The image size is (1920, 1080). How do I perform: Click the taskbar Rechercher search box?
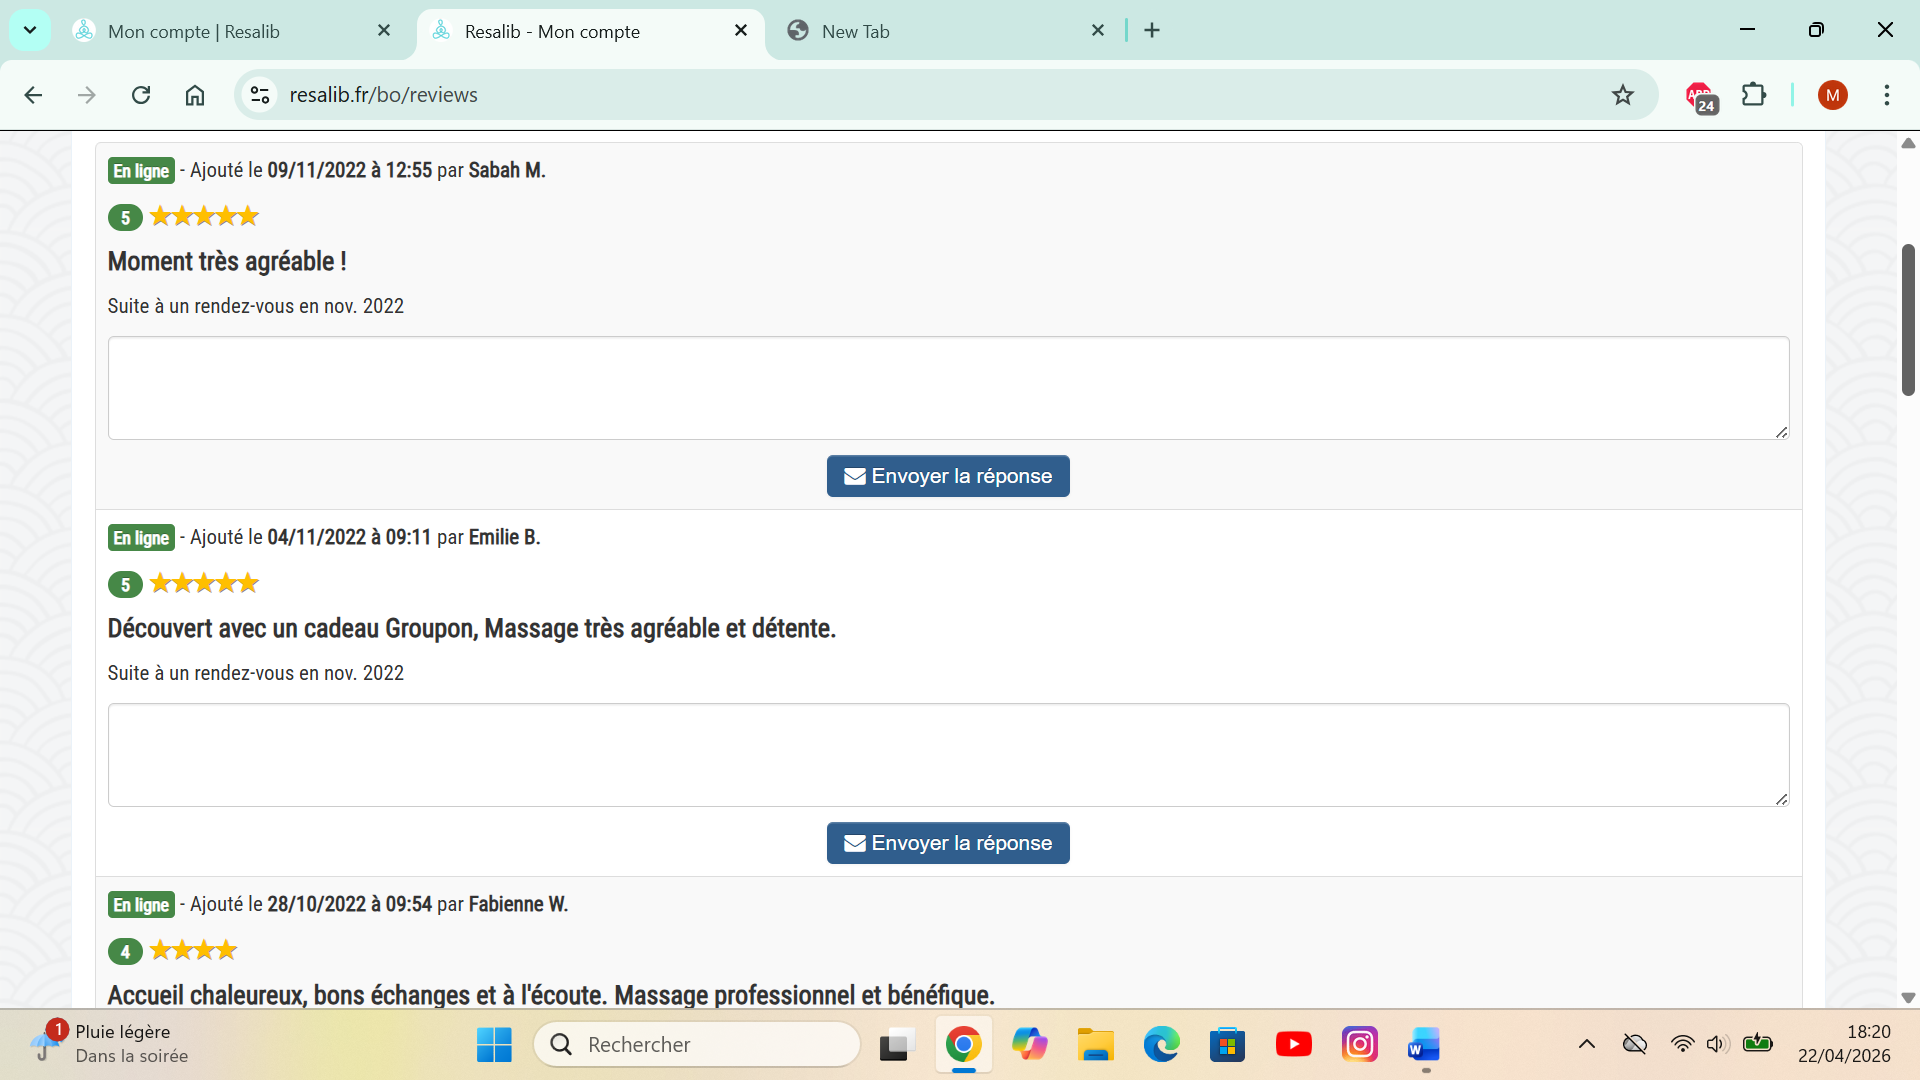(697, 1045)
